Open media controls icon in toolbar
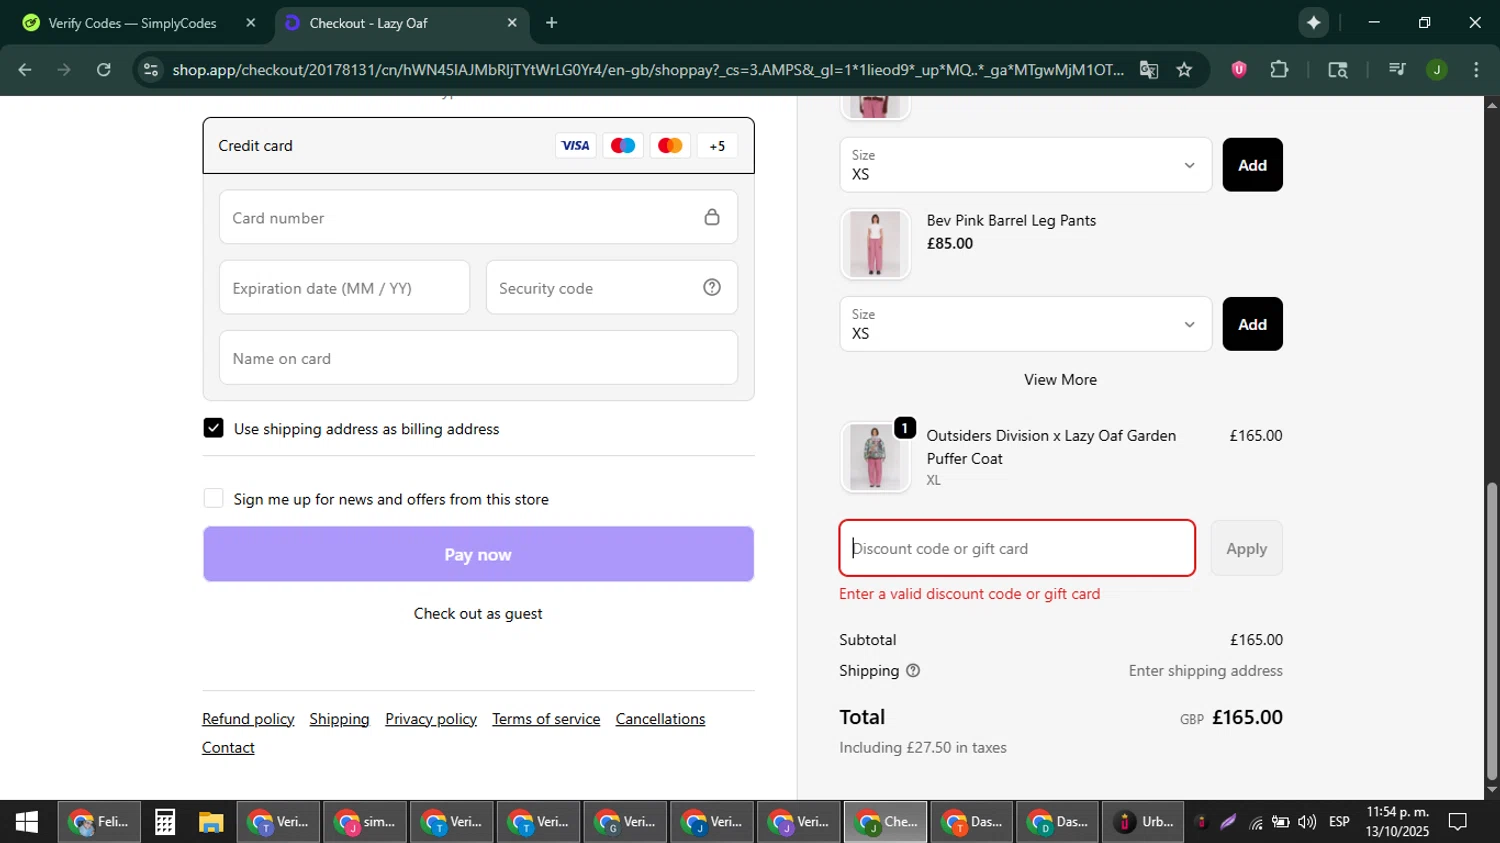This screenshot has width=1500, height=843. (1397, 69)
